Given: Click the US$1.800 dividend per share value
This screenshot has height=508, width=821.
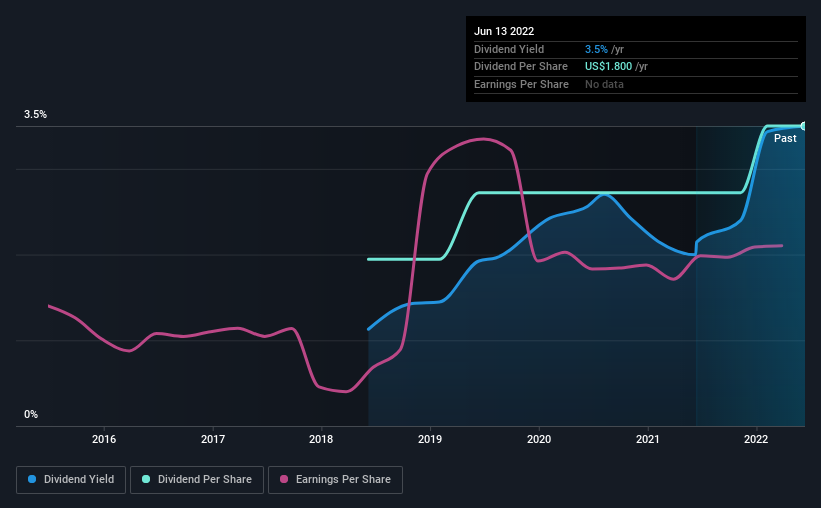Looking at the screenshot, I should (608, 67).
